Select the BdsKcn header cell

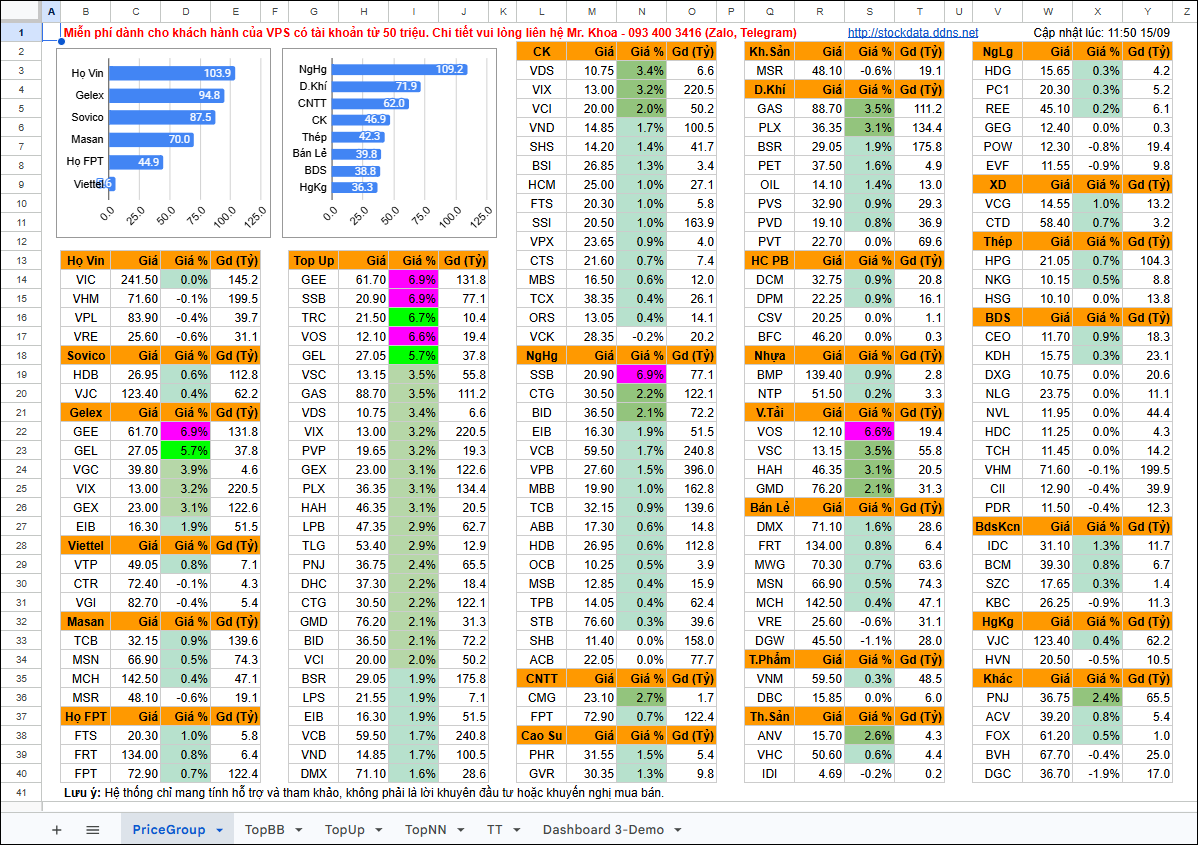click(997, 526)
